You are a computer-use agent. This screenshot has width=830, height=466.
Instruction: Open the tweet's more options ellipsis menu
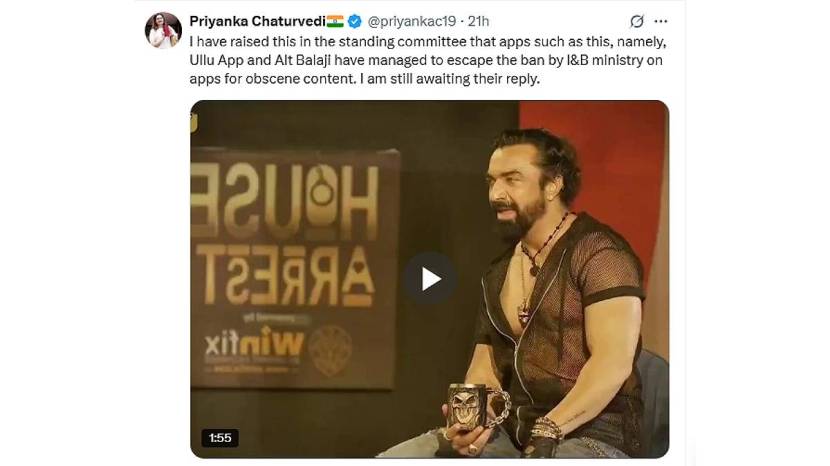[x=661, y=21]
